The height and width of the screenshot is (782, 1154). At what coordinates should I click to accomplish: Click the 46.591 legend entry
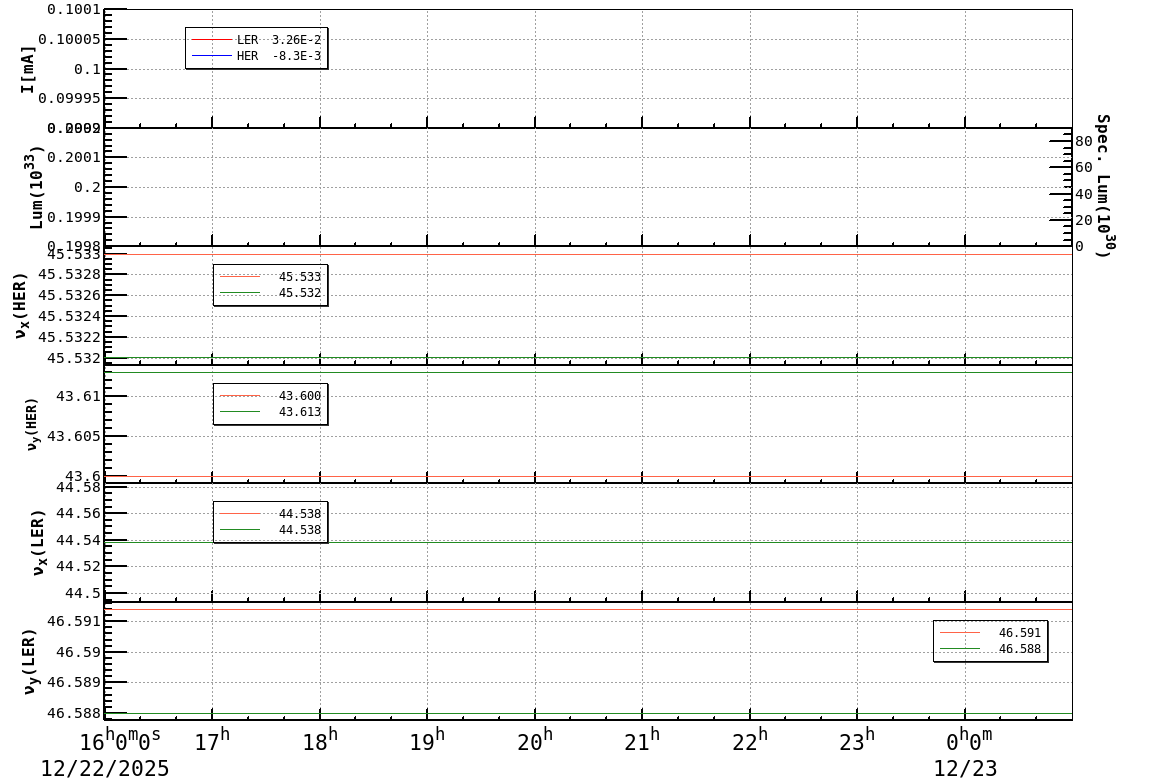click(x=988, y=633)
